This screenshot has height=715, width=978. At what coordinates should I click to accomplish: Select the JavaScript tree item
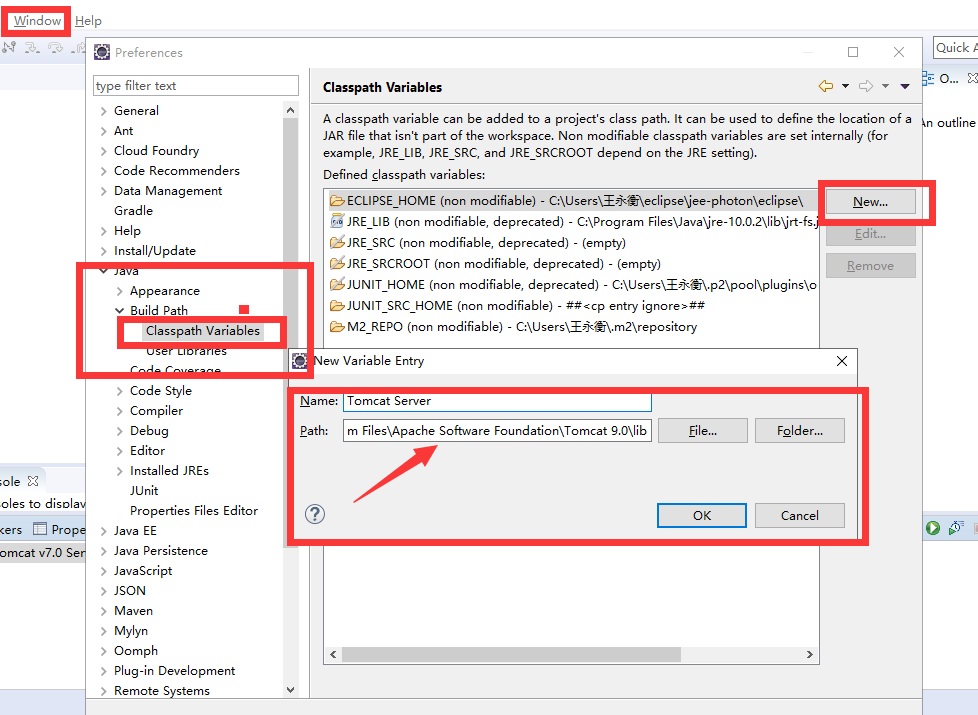pyautogui.click(x=143, y=570)
